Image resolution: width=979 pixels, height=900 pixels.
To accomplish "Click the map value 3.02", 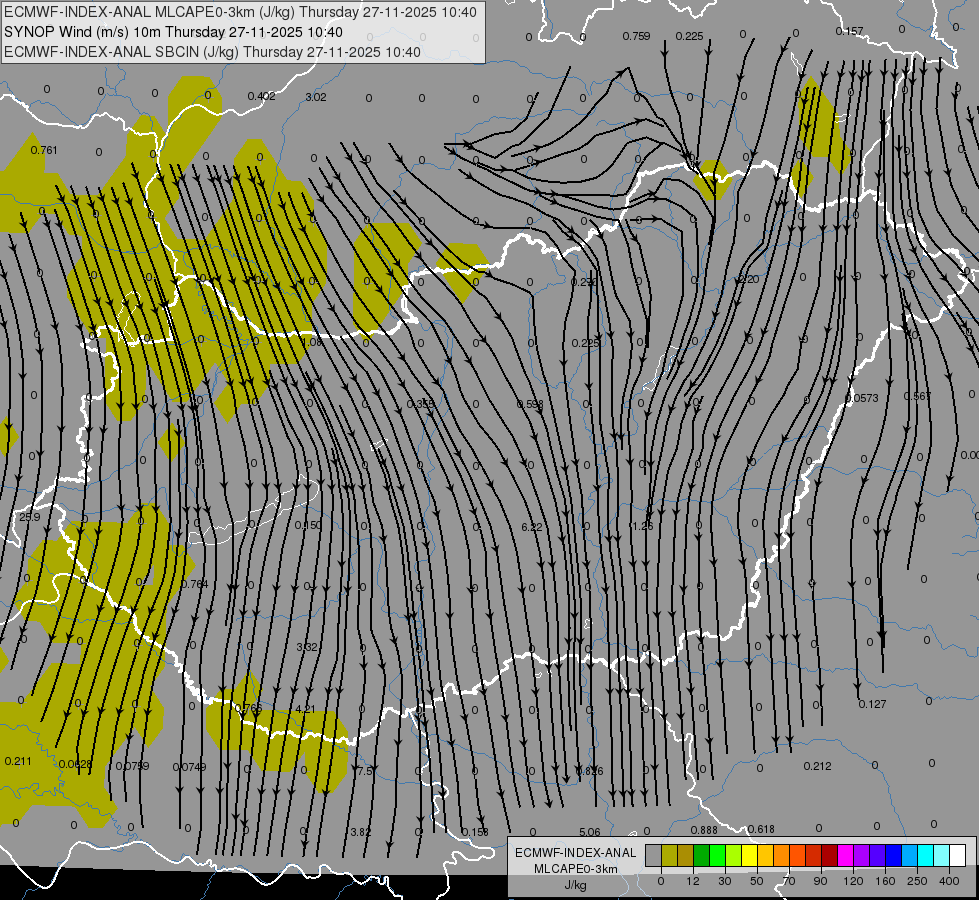I will click(315, 97).
